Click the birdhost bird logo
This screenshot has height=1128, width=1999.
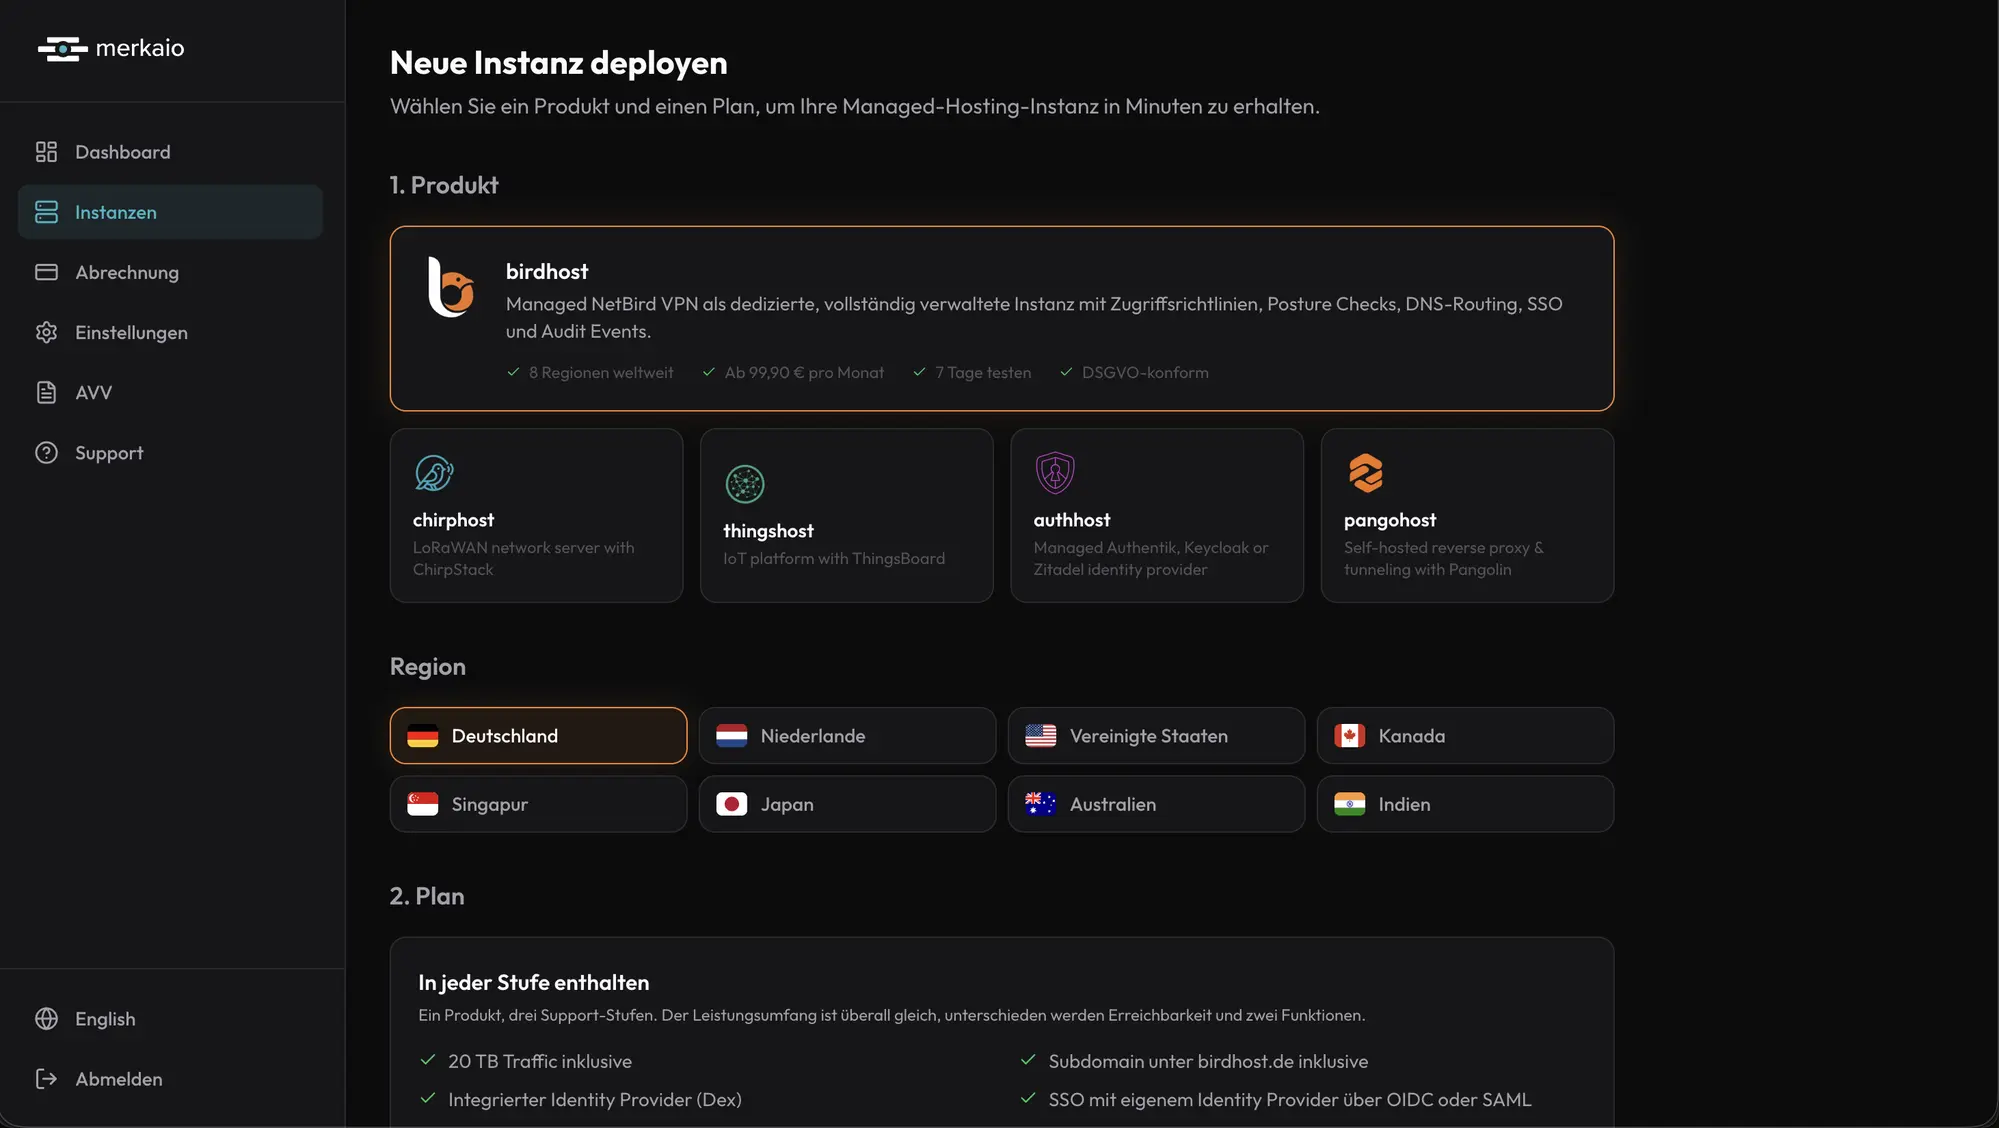(450, 288)
